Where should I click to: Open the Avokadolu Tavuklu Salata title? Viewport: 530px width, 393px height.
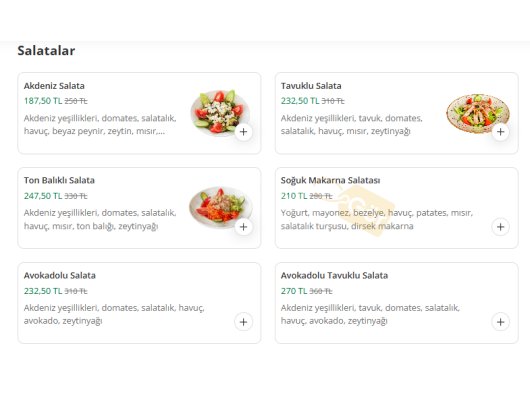click(334, 276)
